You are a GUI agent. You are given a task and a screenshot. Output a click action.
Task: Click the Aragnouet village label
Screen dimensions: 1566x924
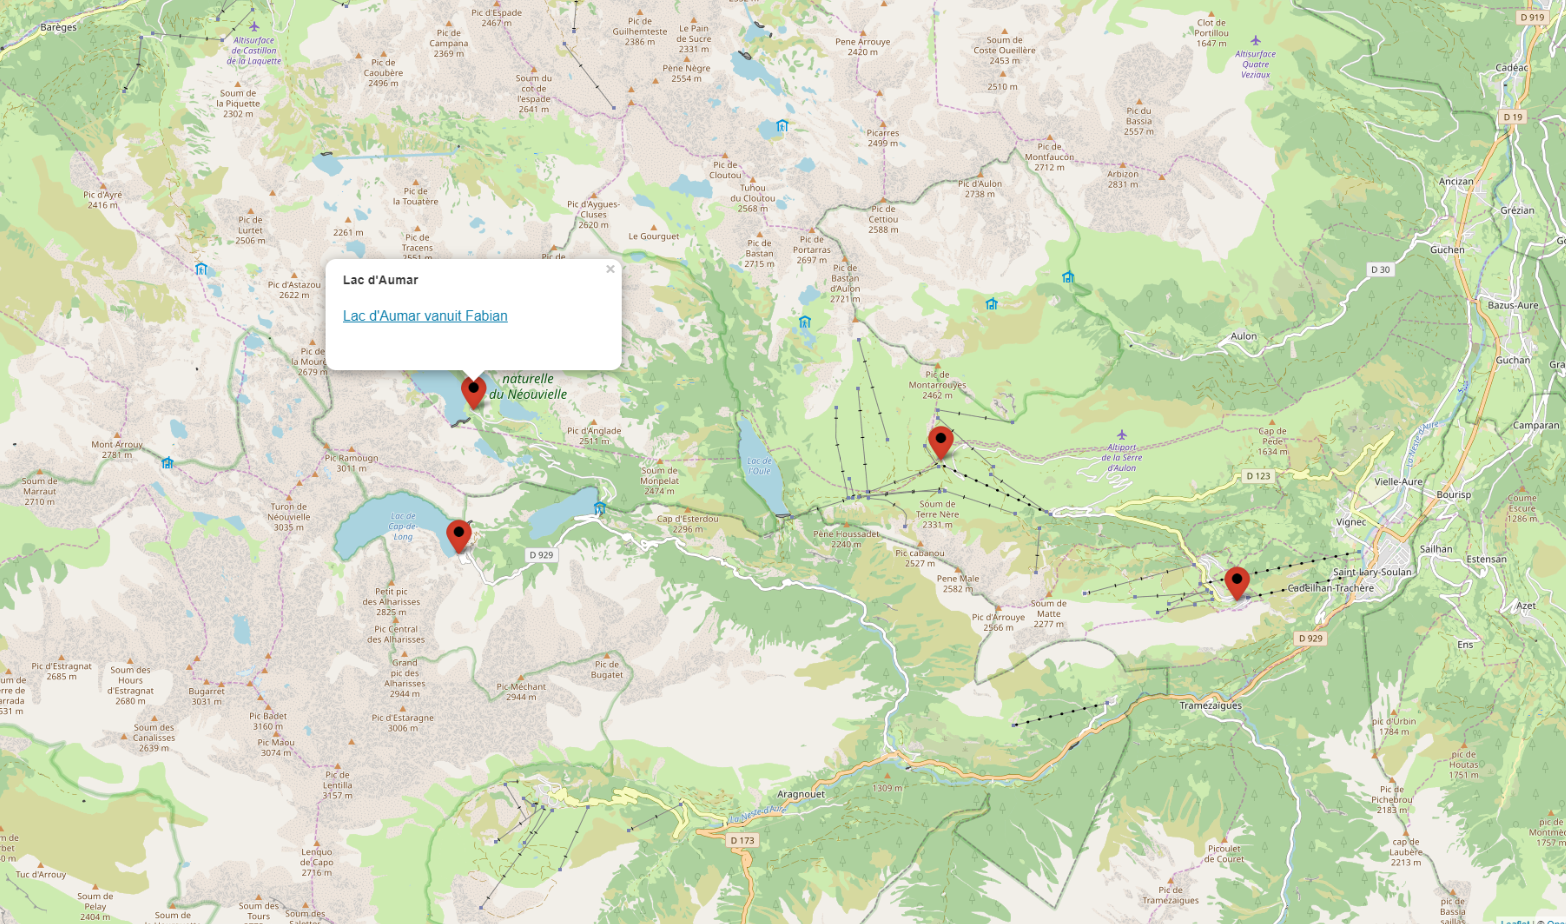pyautogui.click(x=801, y=794)
